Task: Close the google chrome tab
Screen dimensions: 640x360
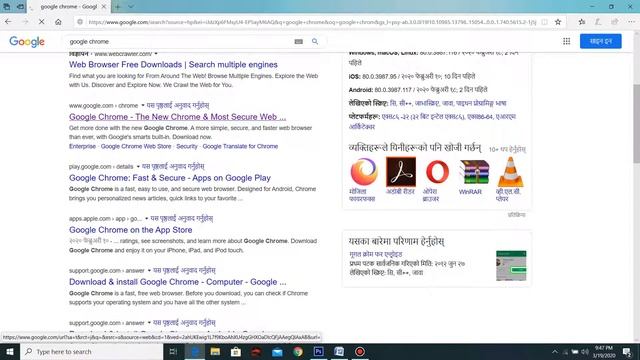Action: coord(104,7)
